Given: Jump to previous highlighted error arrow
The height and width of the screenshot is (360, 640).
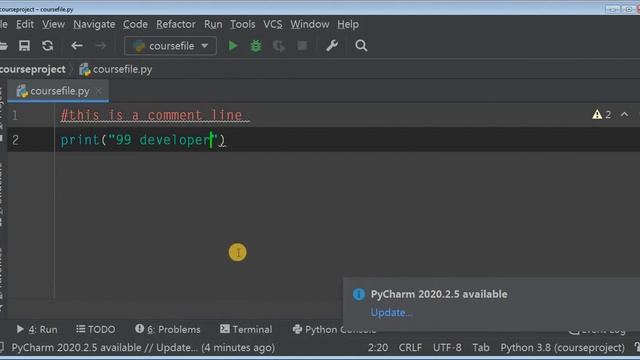Looking at the screenshot, I should (x=624, y=115).
